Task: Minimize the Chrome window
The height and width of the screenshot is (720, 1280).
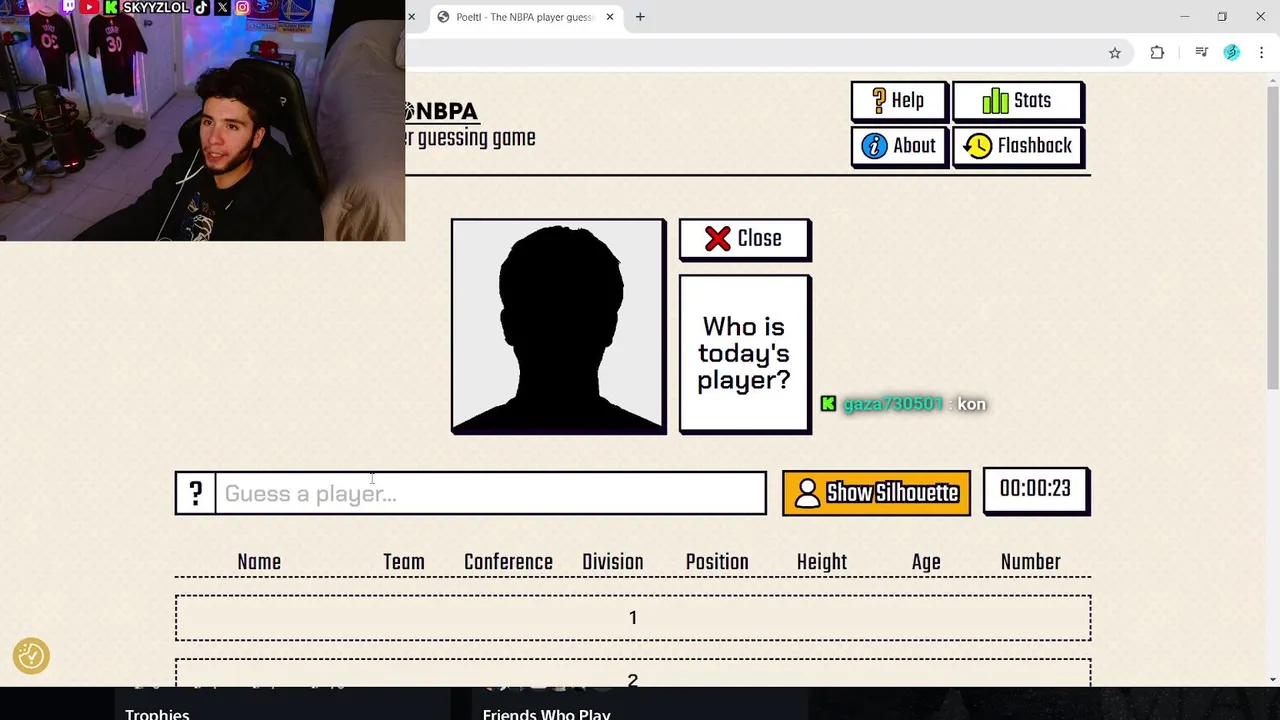Action: (x=1184, y=17)
